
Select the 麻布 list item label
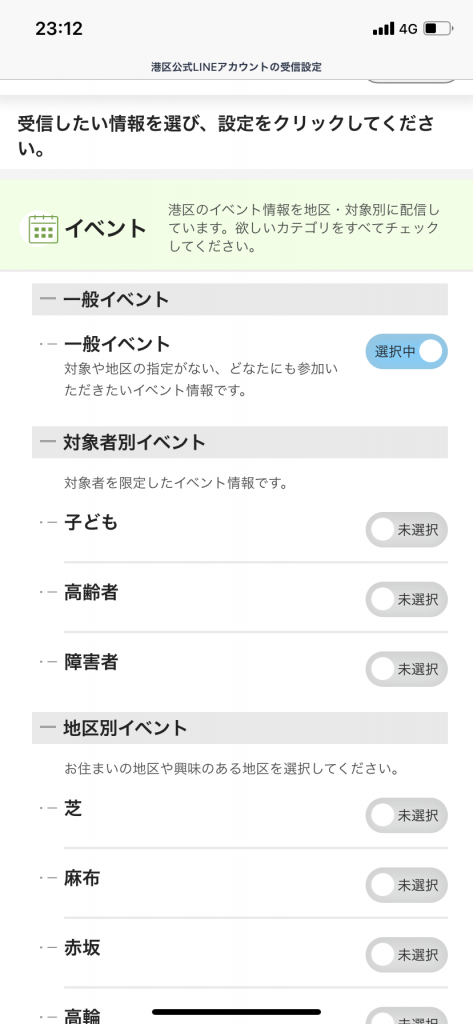point(82,878)
